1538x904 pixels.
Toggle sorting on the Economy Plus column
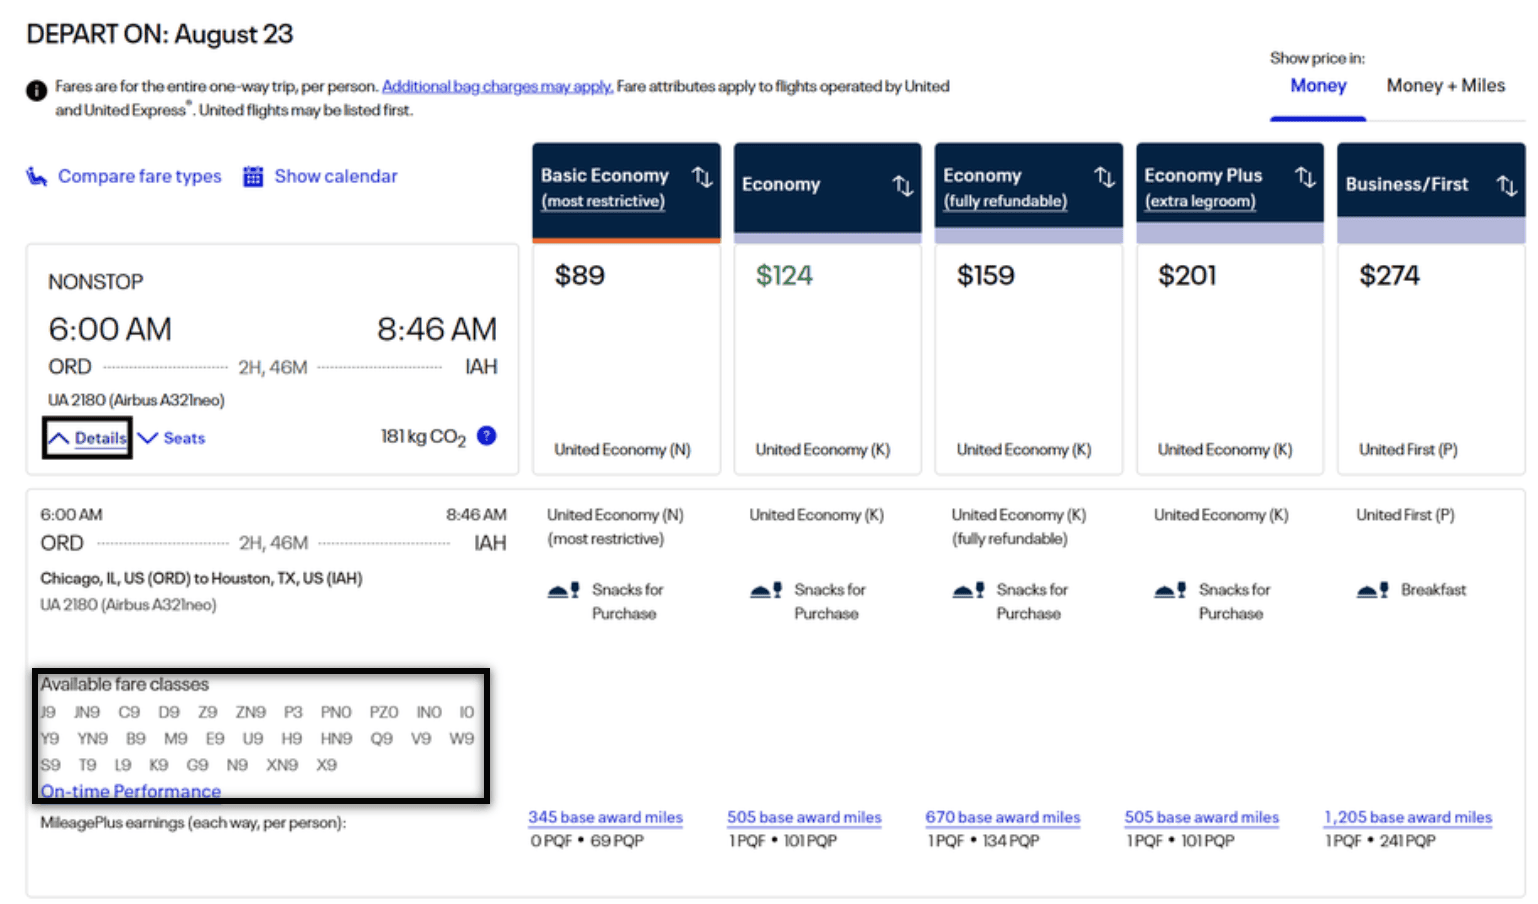pyautogui.click(x=1305, y=176)
